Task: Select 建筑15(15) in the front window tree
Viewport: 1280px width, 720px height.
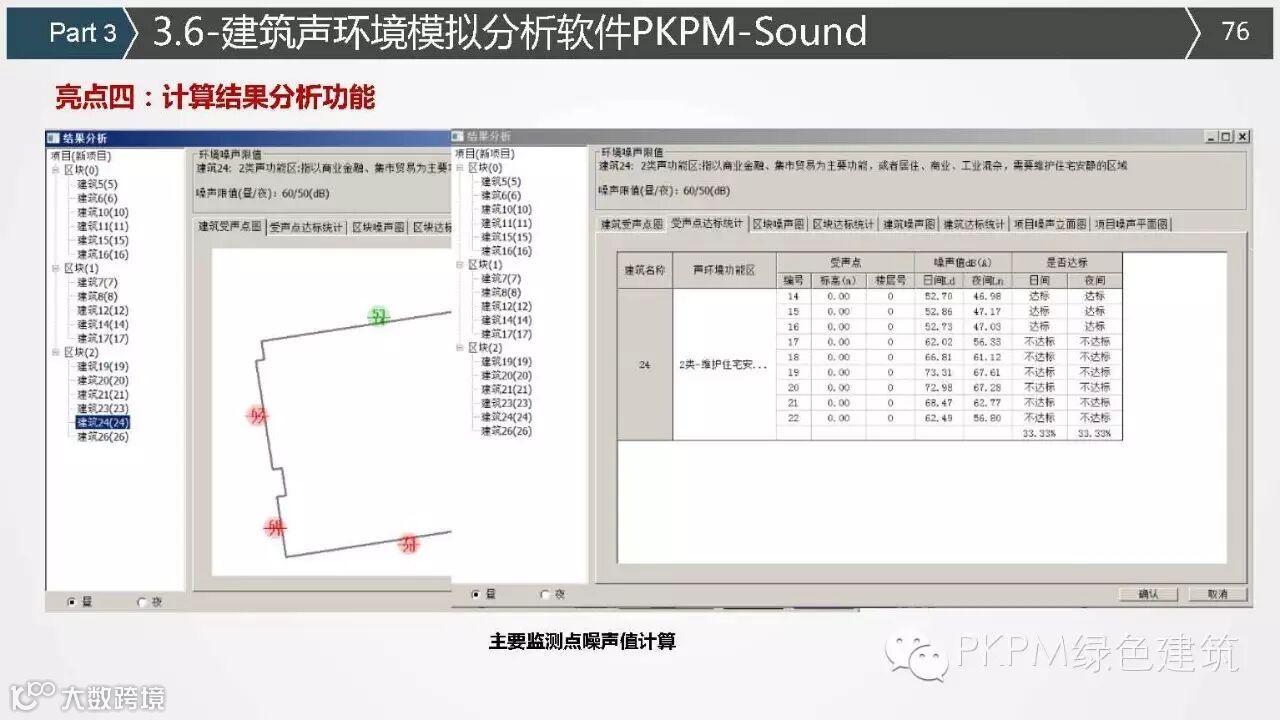Action: coord(507,238)
